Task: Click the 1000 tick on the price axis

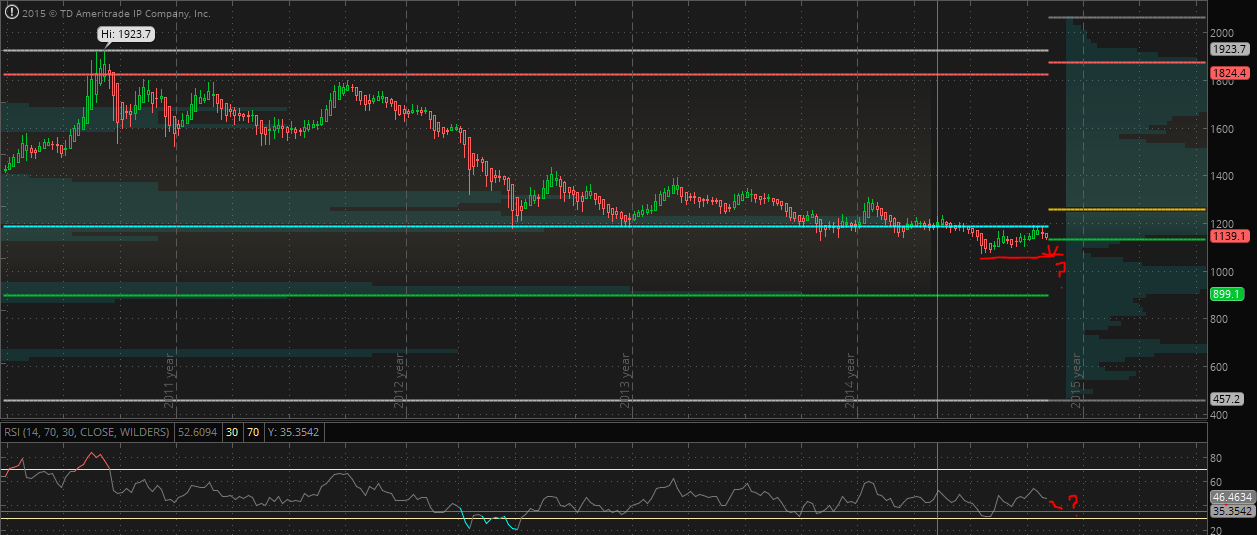Action: tap(1223, 271)
